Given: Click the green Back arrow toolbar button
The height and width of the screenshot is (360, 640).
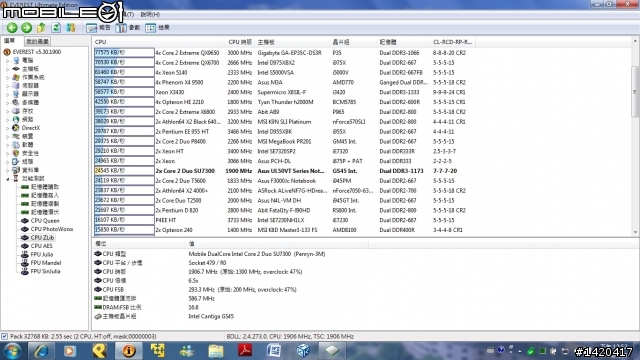Looking at the screenshot, I should point(12,27).
